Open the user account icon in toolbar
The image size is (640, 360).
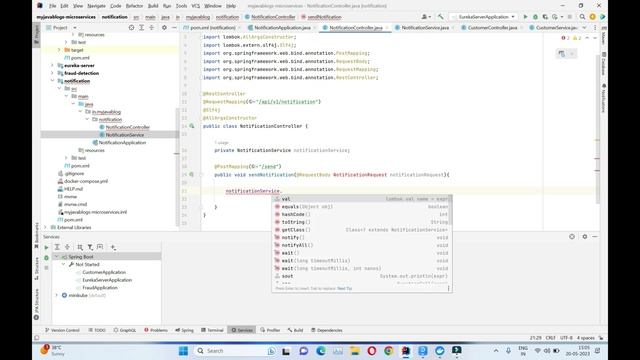pos(425,17)
